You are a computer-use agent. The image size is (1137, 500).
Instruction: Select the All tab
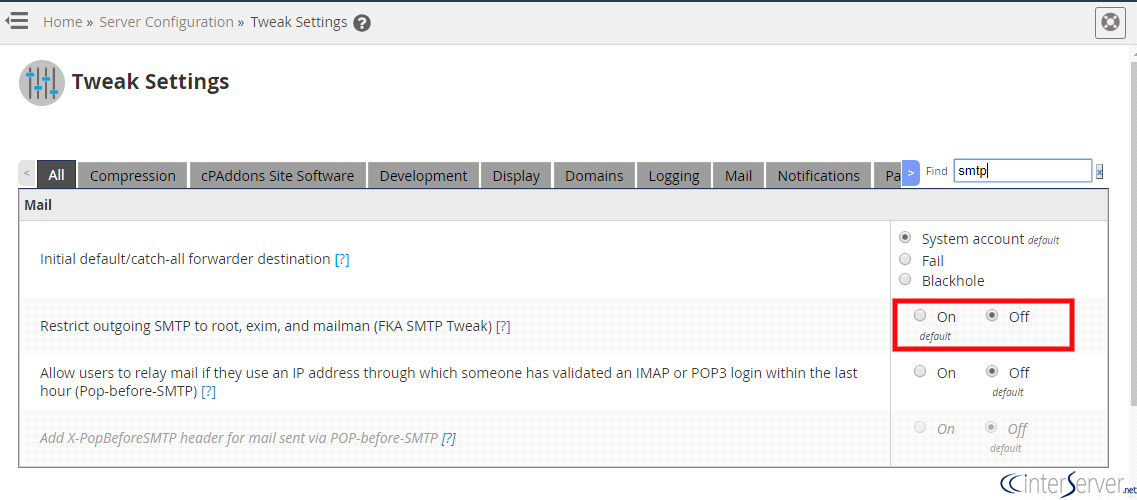click(x=57, y=175)
